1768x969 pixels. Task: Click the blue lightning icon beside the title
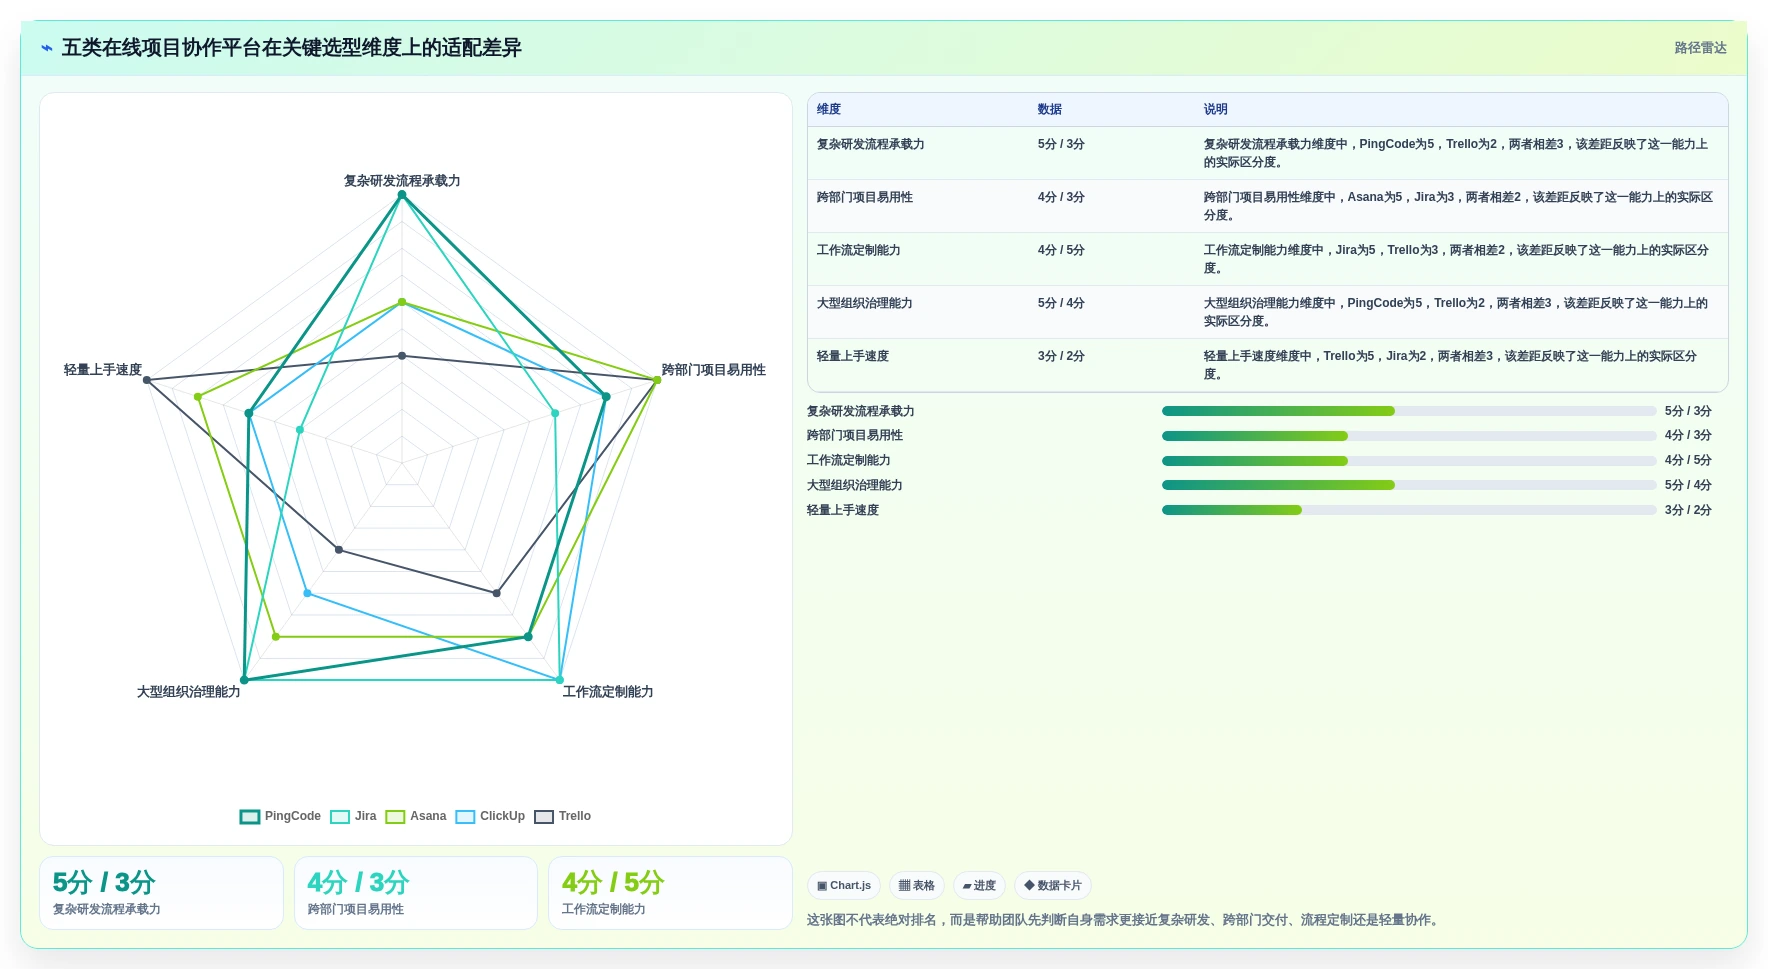pos(47,48)
